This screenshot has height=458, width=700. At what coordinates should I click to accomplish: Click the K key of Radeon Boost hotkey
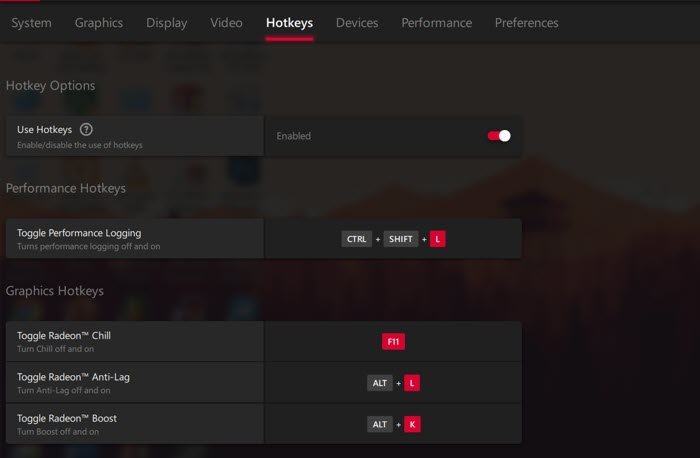412,424
